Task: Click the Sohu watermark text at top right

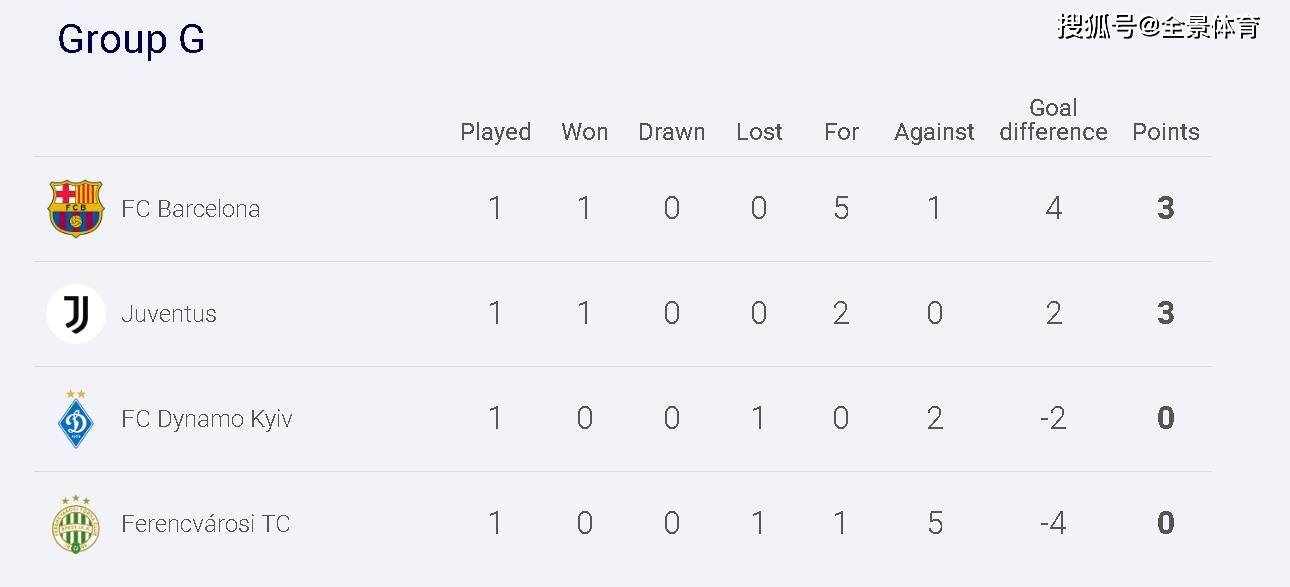Action: coord(1159,27)
